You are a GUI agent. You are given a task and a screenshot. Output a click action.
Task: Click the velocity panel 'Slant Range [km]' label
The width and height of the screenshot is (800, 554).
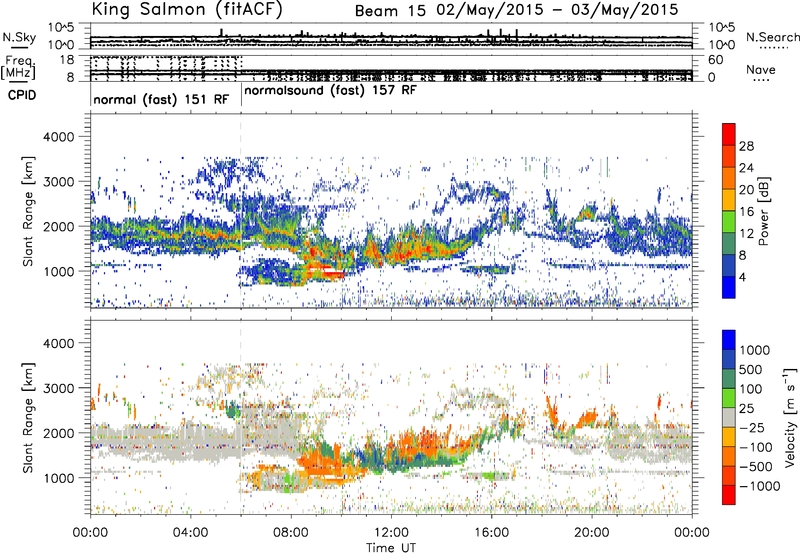(x=29, y=417)
